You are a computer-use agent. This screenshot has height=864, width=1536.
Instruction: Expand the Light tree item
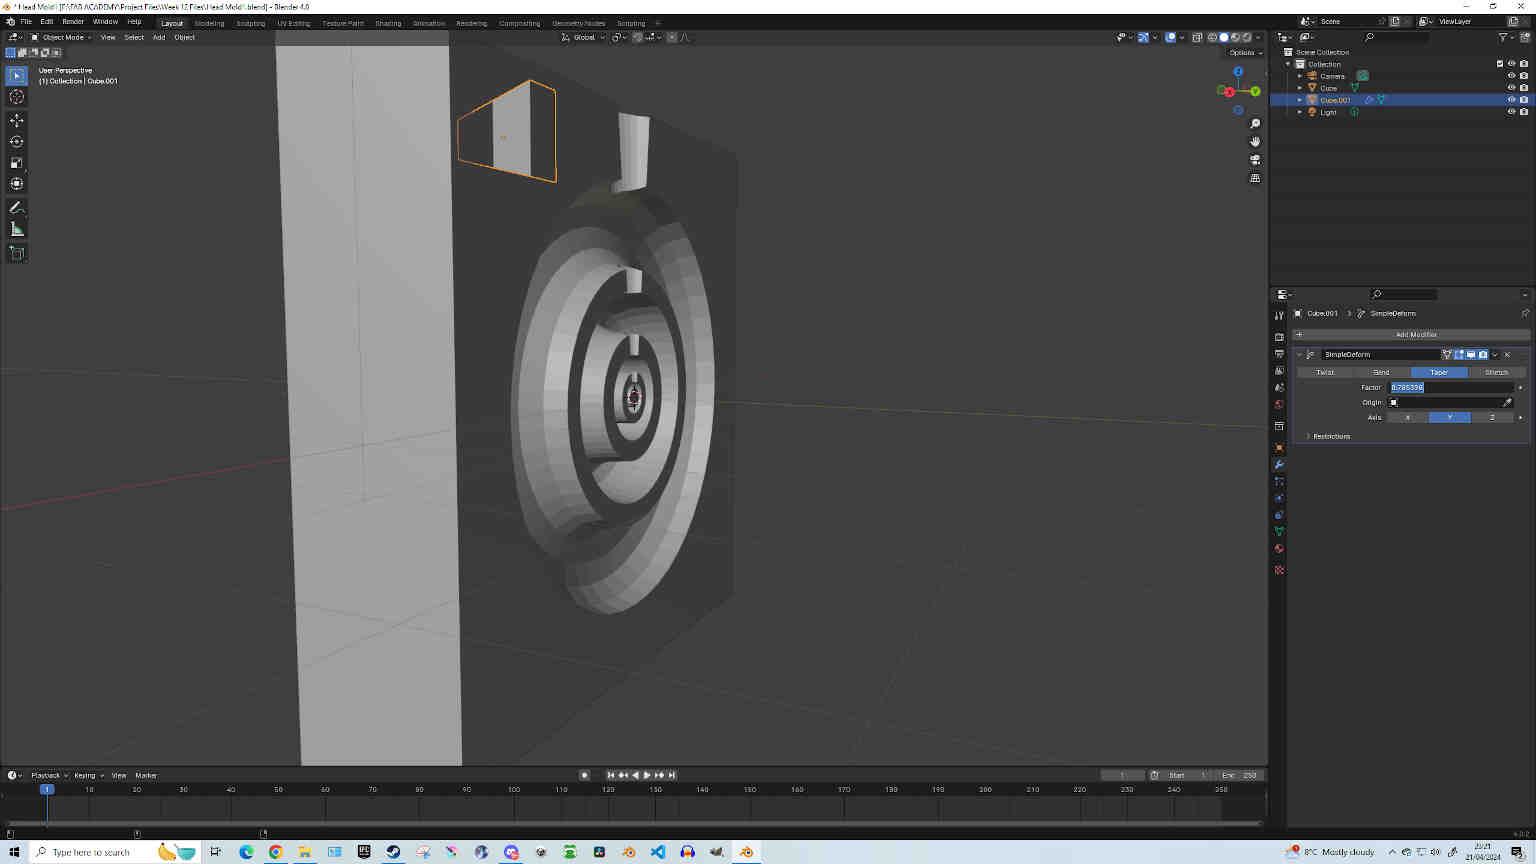point(1300,112)
